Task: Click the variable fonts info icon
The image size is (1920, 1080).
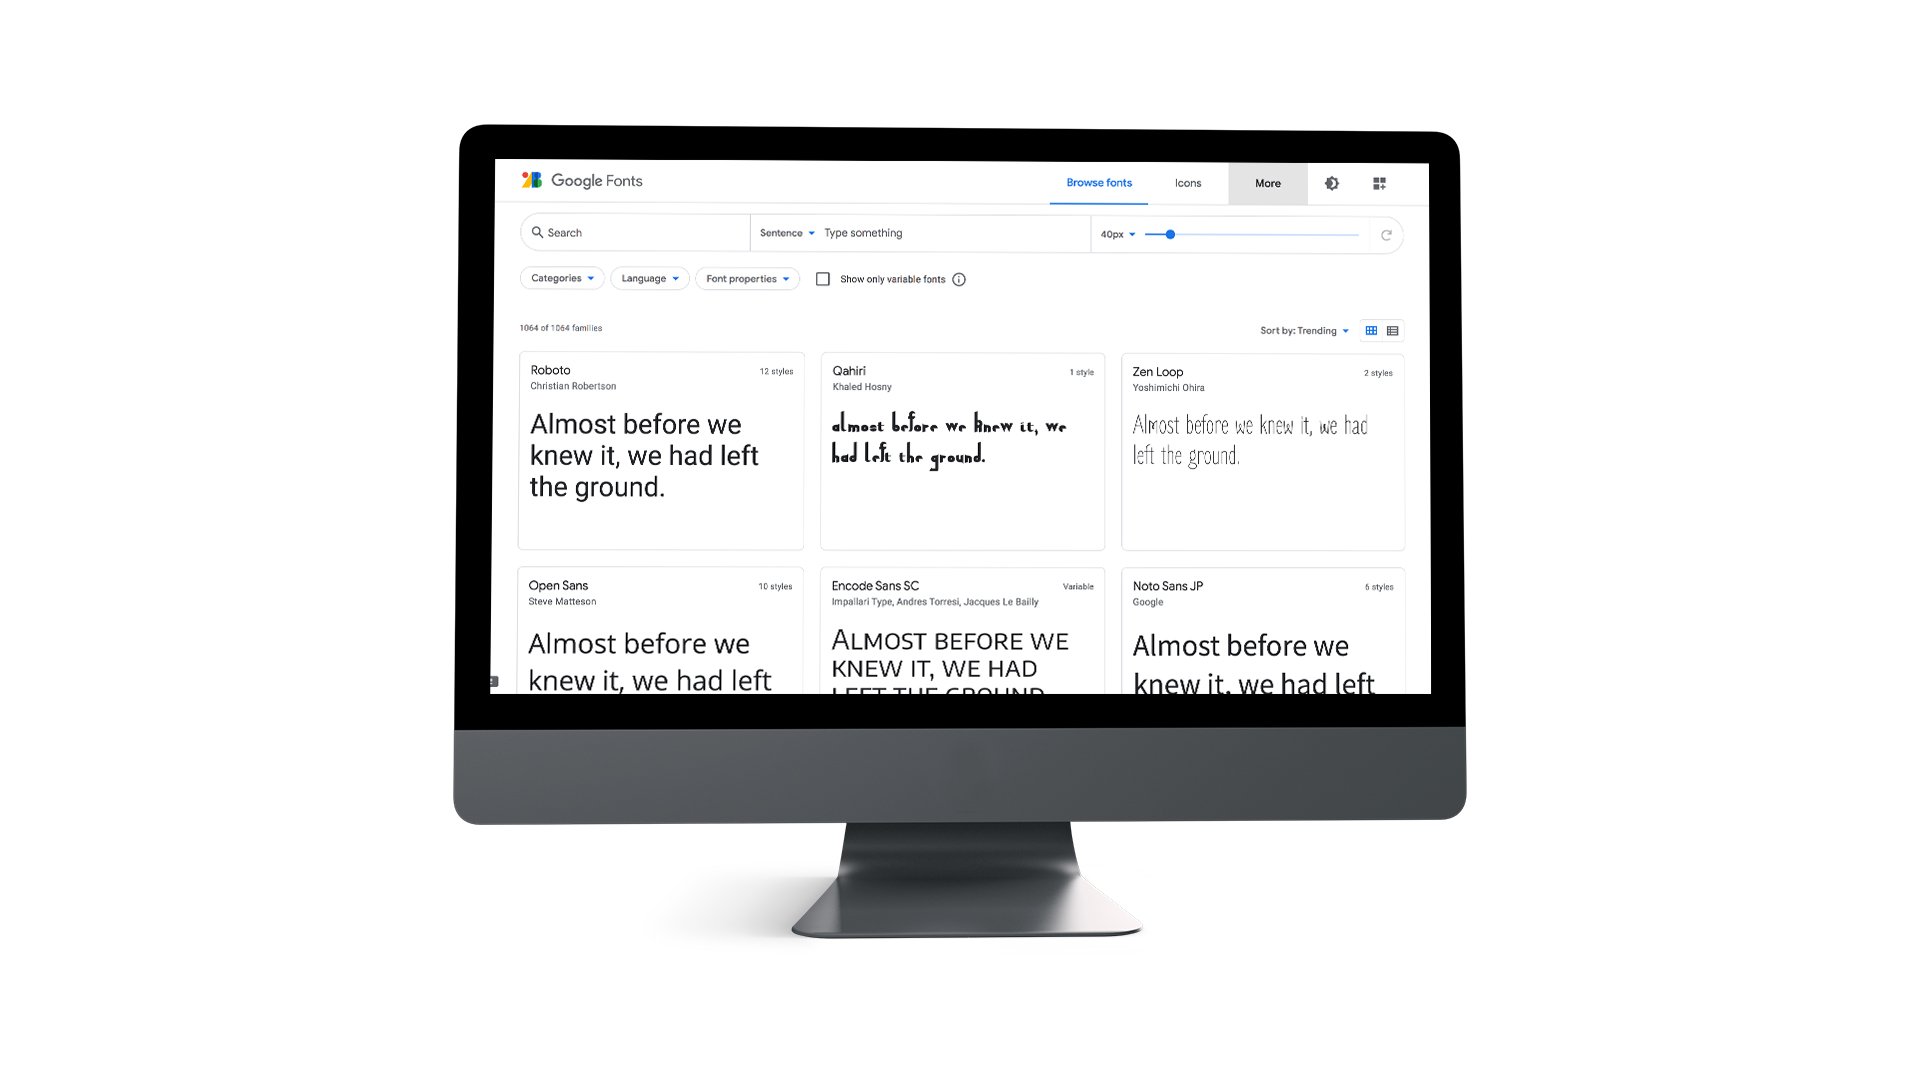Action: pyautogui.click(x=963, y=278)
